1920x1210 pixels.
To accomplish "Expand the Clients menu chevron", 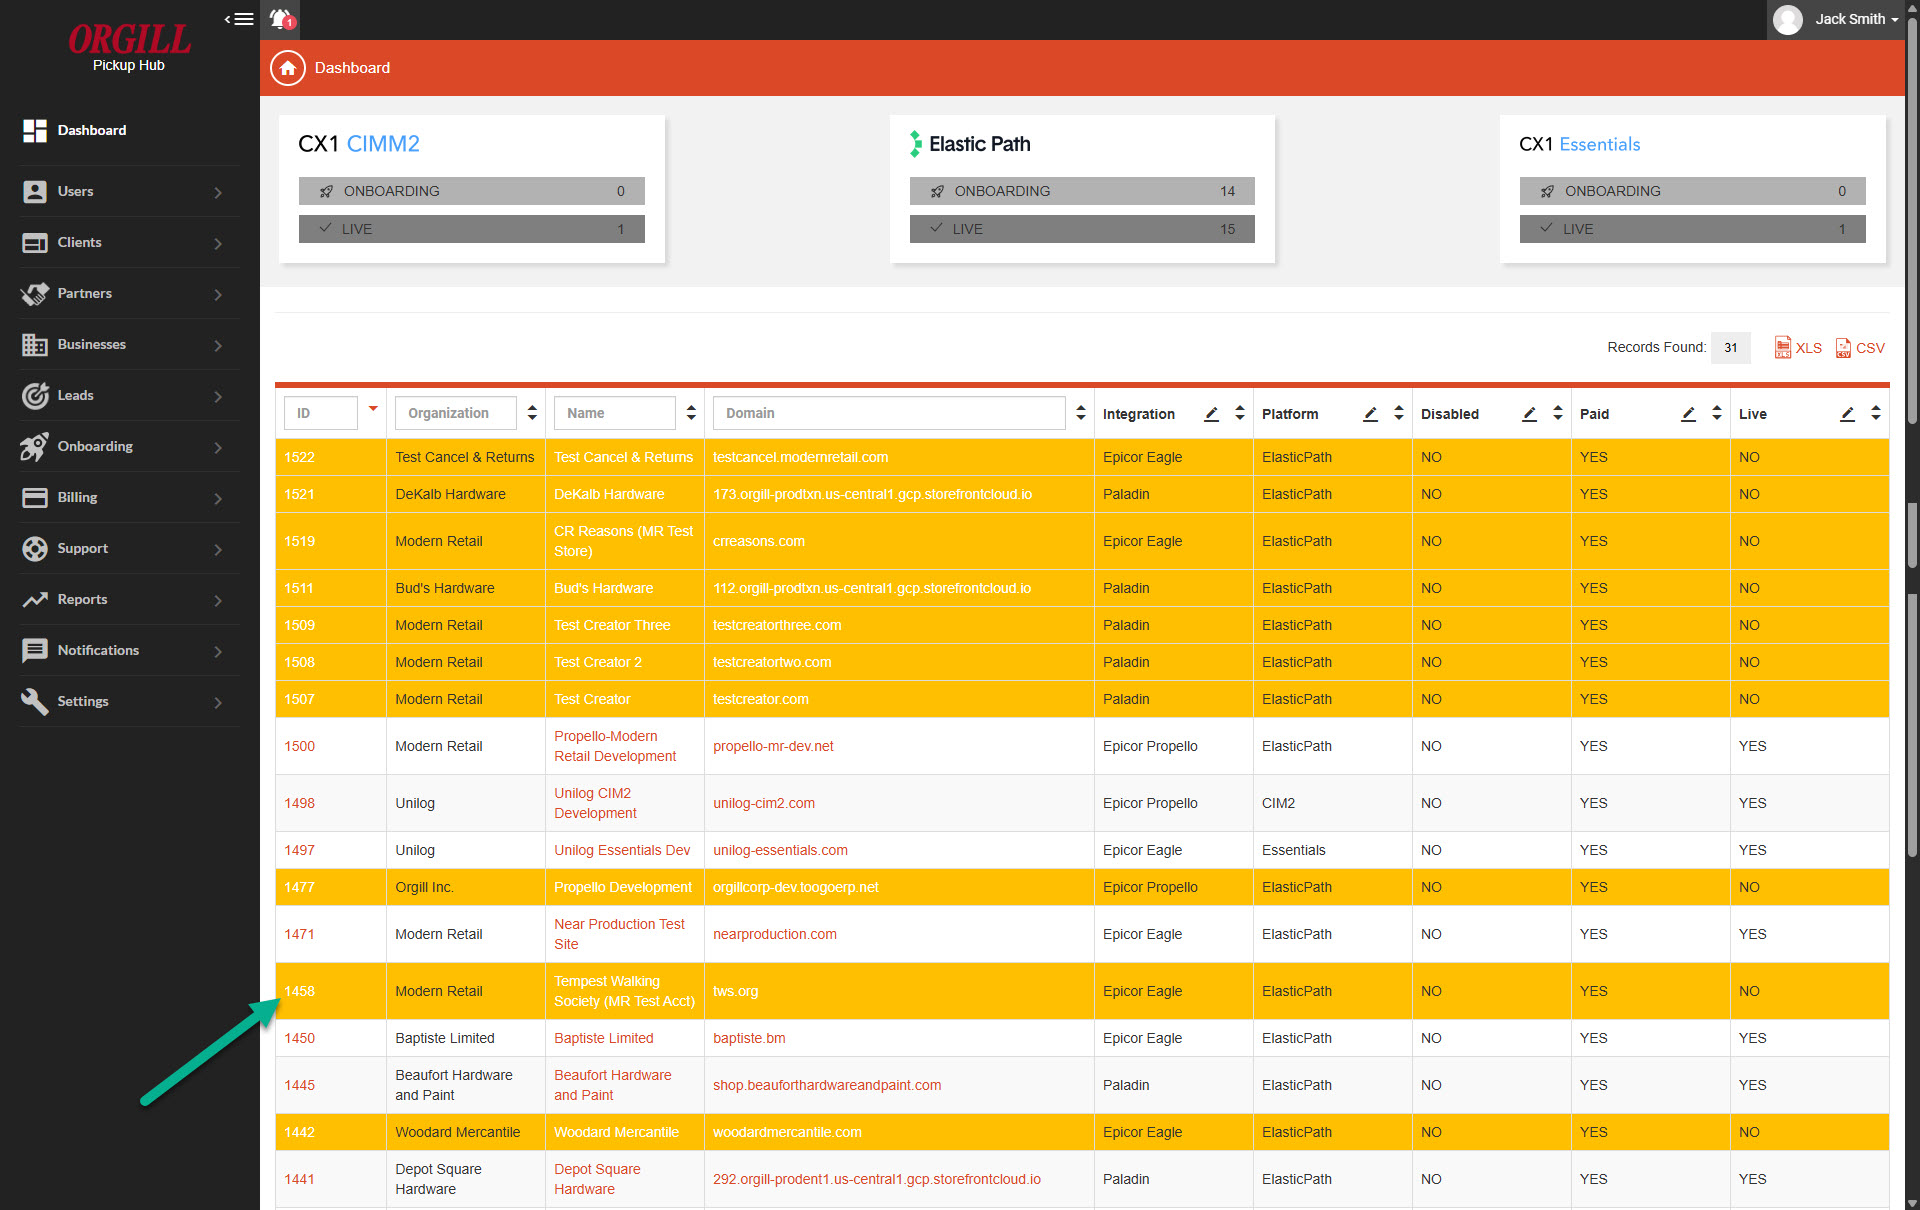I will (x=218, y=243).
